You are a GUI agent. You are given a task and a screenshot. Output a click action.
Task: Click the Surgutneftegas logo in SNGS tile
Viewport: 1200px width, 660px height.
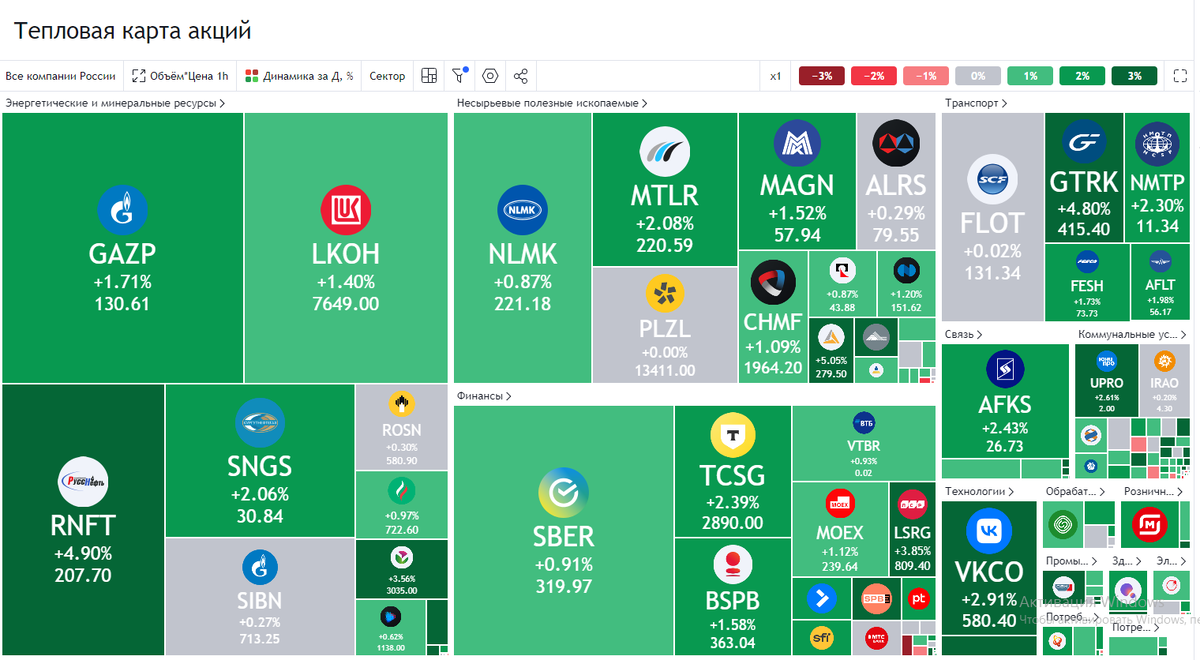(x=260, y=424)
